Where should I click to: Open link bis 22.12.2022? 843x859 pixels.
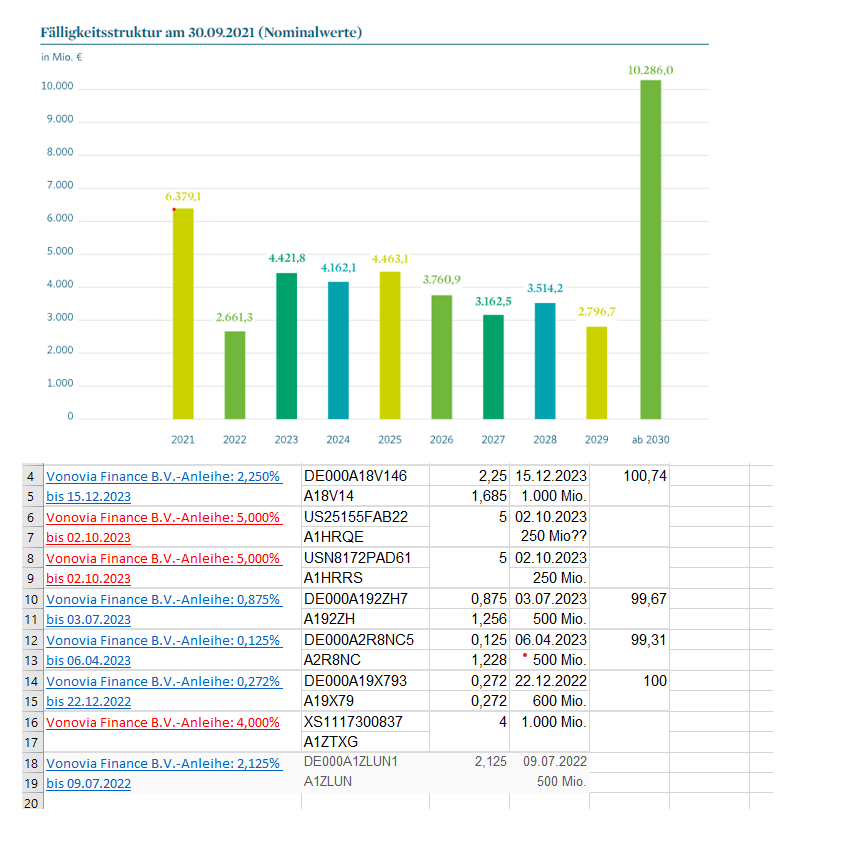(89, 702)
